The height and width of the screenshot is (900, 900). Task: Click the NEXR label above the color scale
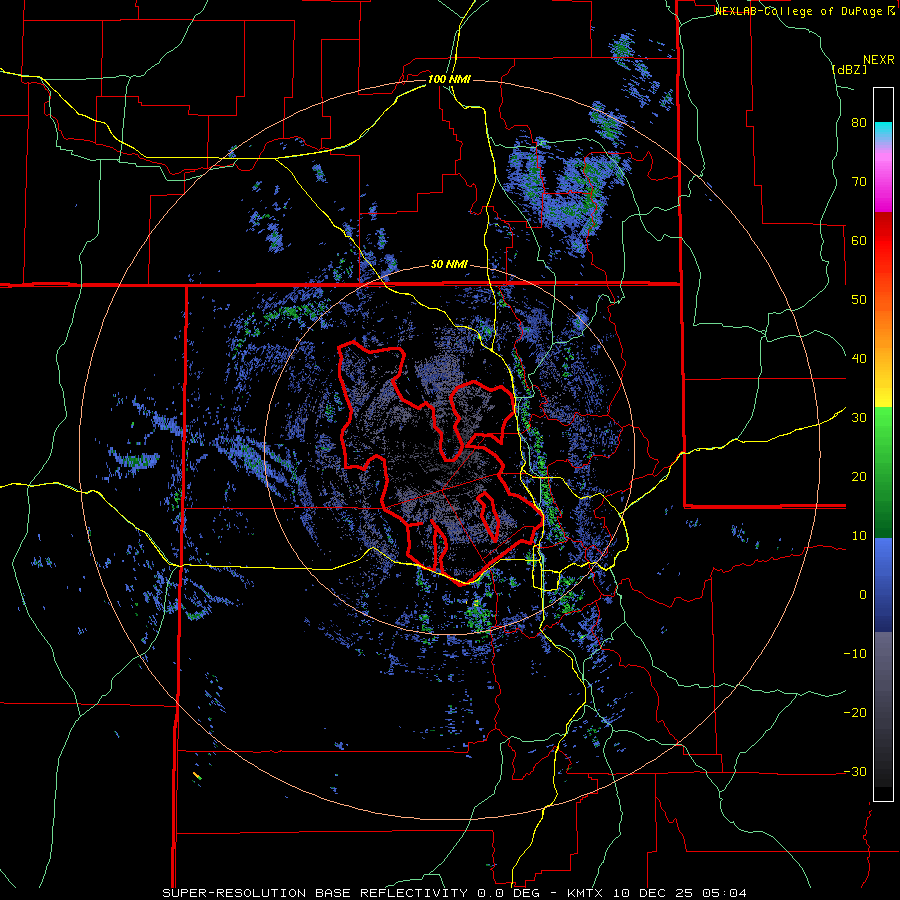(x=878, y=60)
